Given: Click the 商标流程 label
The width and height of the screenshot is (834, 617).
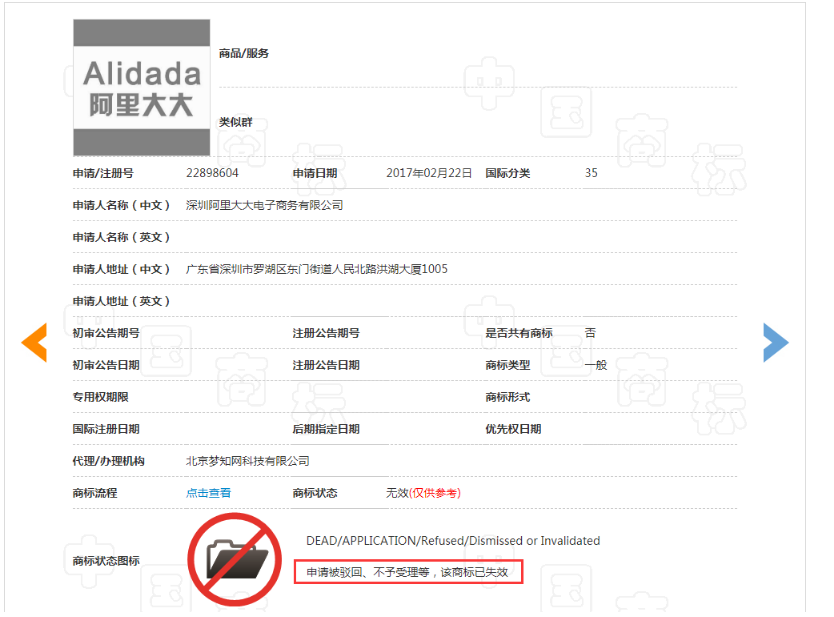Looking at the screenshot, I should tap(95, 493).
